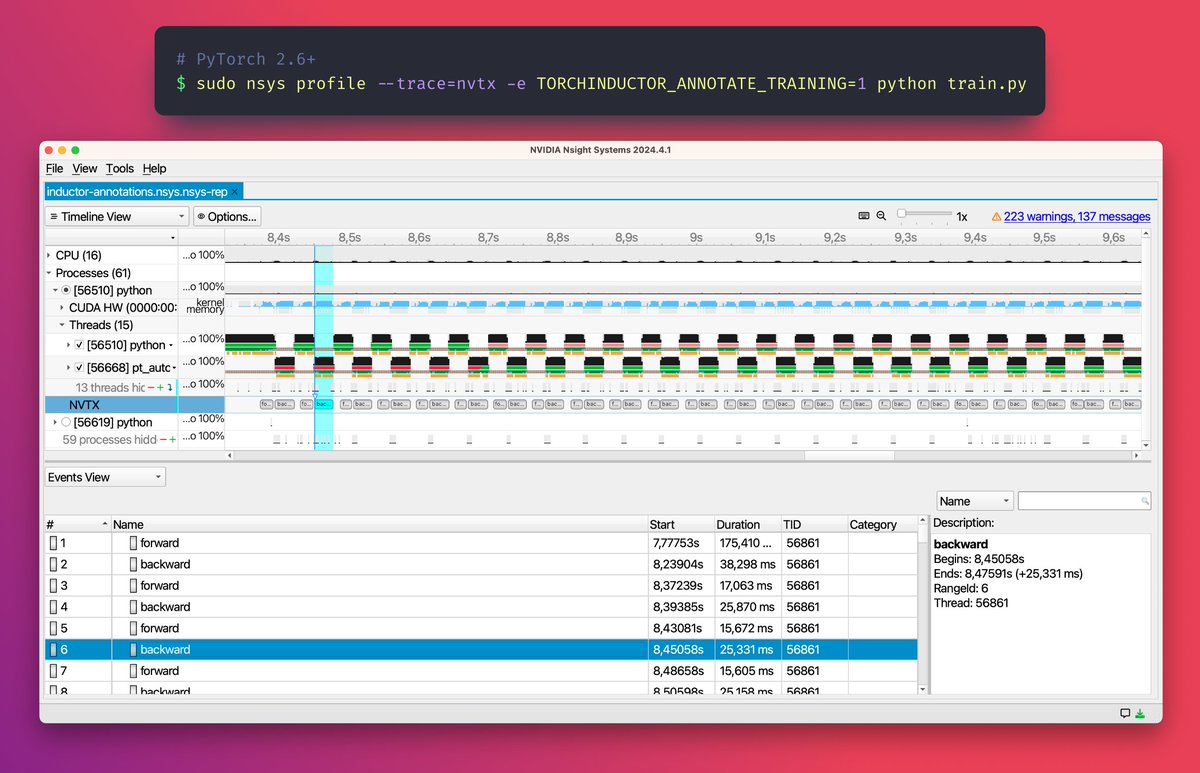The height and width of the screenshot is (773, 1200).
Task: Click the display icon next to the download icon
Action: click(x=1125, y=713)
